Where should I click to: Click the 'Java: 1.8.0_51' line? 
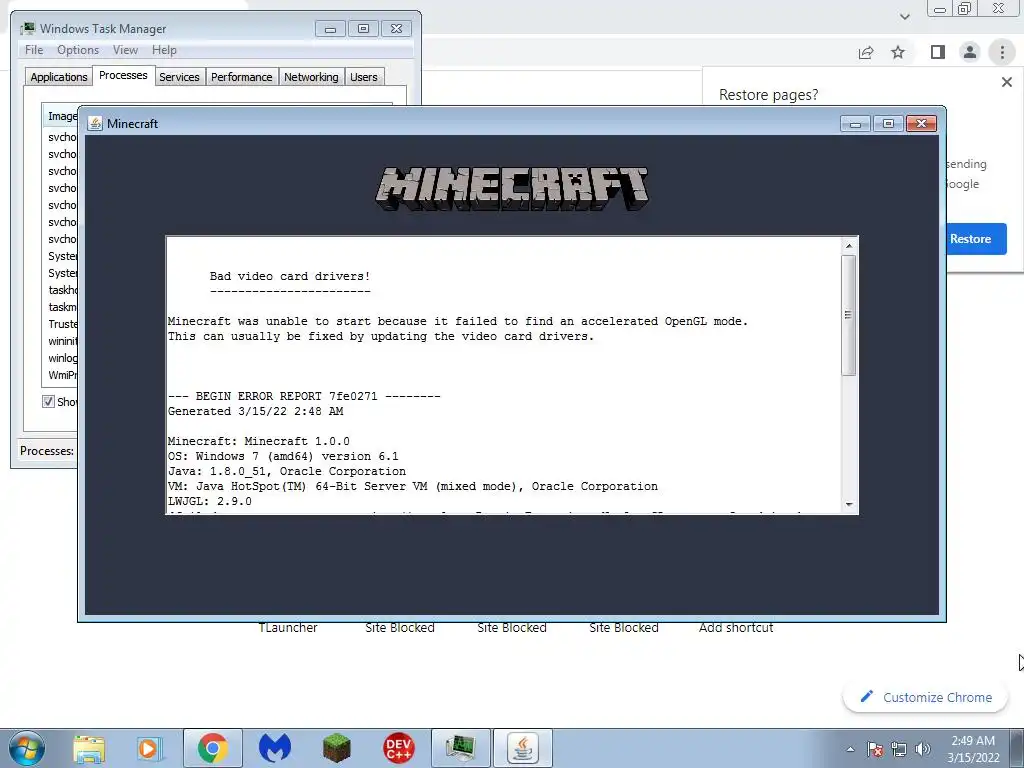point(287,472)
